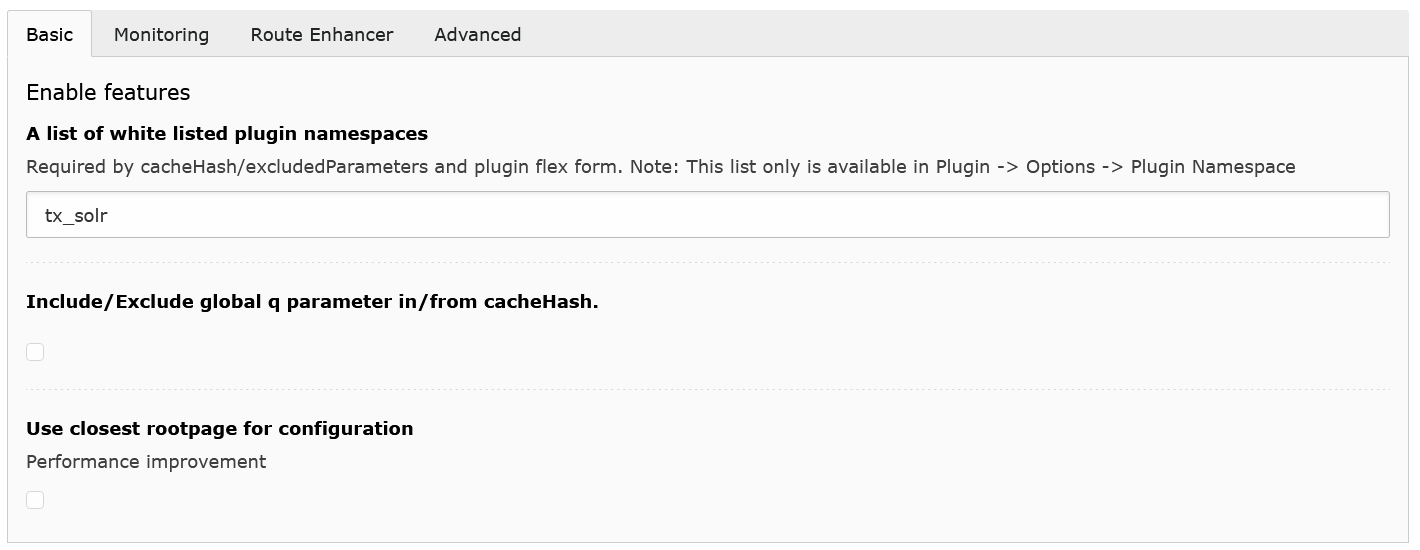Click the white listed plugin namespaces label

click(226, 134)
